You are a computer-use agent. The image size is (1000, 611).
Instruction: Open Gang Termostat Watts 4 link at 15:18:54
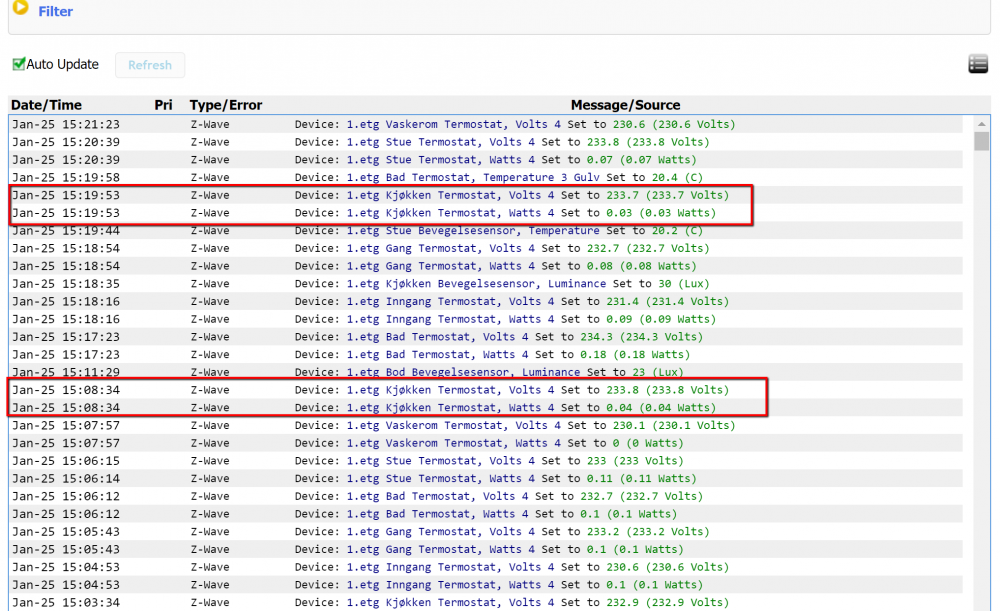pos(440,266)
